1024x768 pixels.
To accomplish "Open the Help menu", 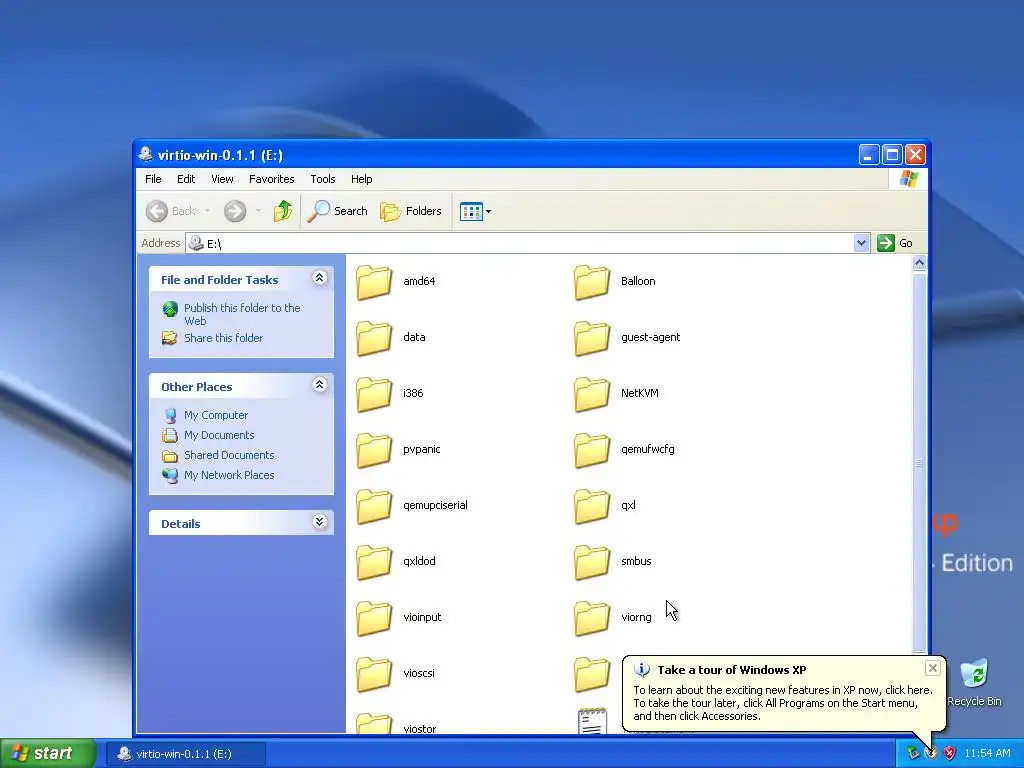I will click(361, 179).
